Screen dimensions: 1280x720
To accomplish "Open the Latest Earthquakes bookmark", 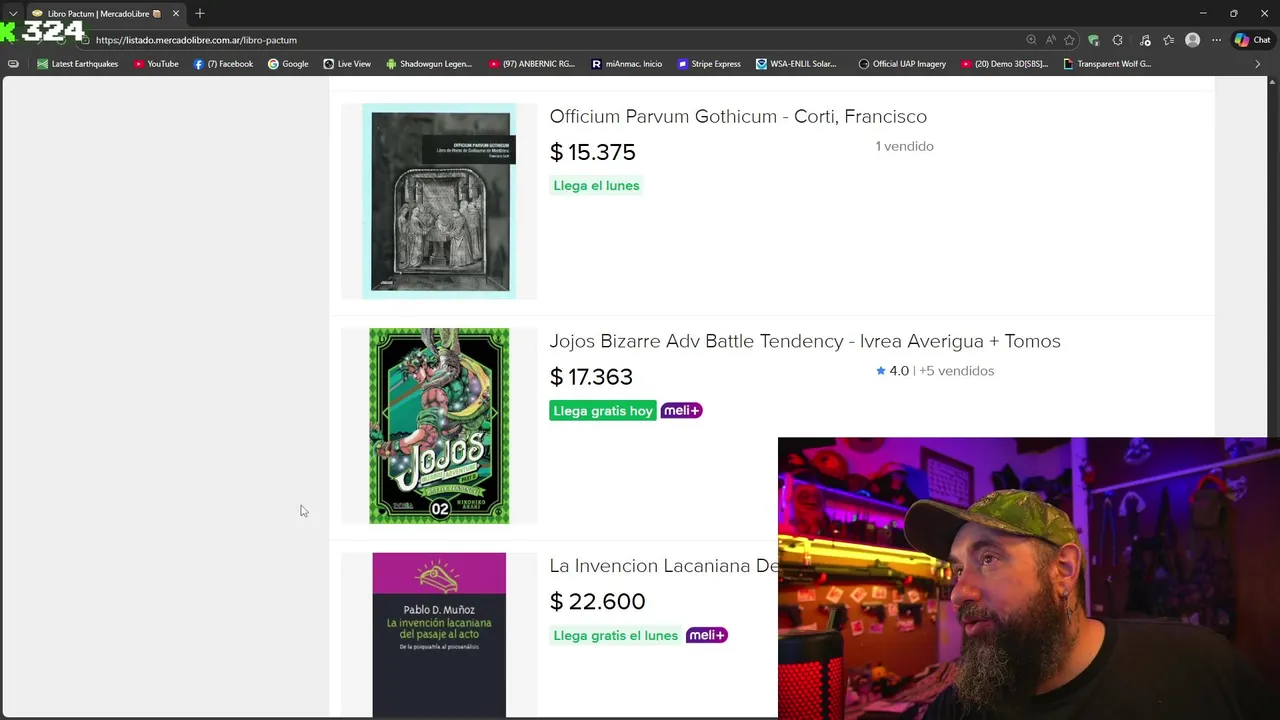I will (x=77, y=64).
